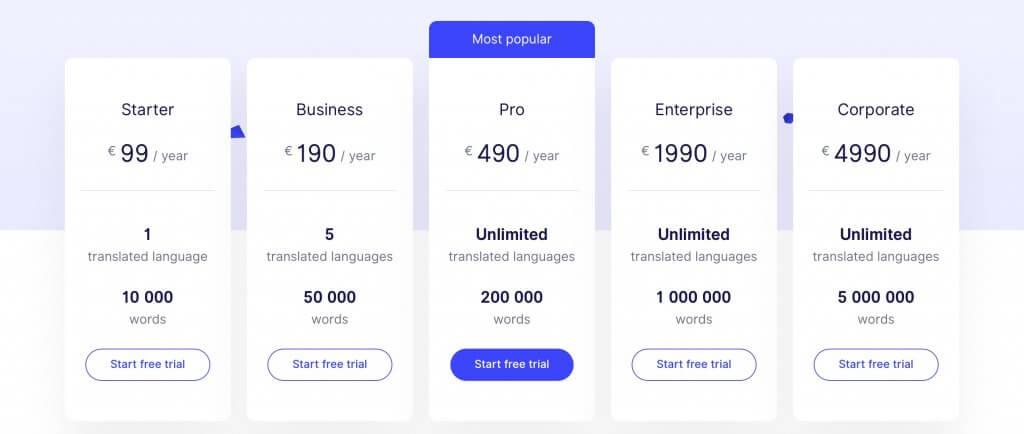The height and width of the screenshot is (434, 1024).
Task: Click the 5 000 000 words figure
Action: pos(875,297)
